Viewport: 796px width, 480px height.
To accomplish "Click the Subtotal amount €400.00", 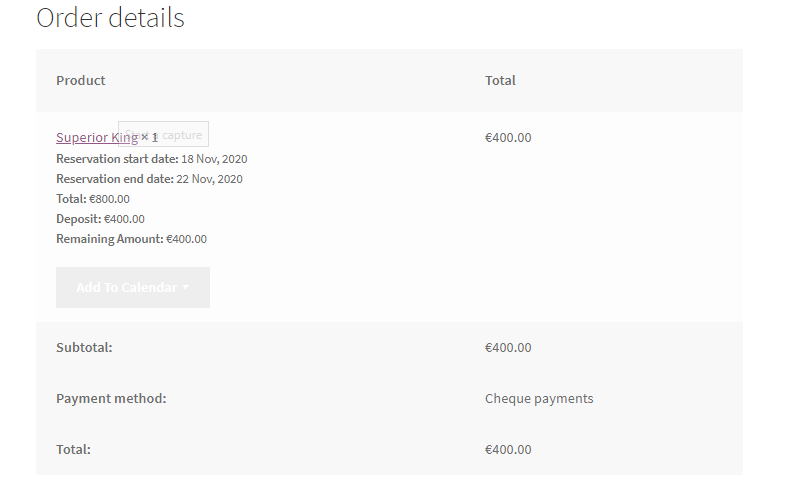I will coord(508,348).
